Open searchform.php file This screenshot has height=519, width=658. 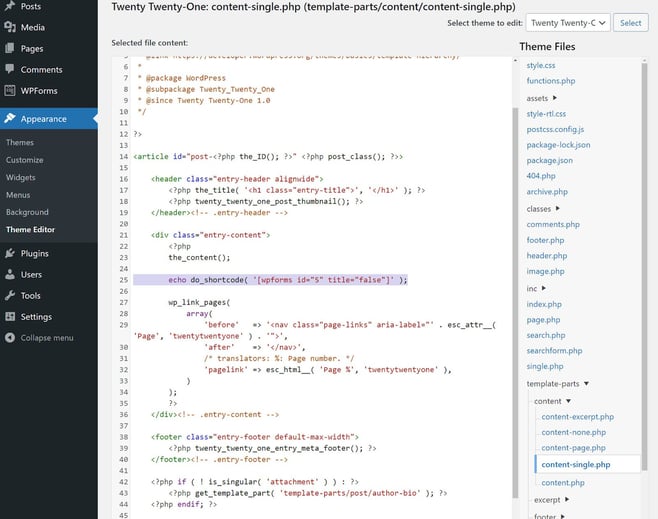[x=554, y=351]
